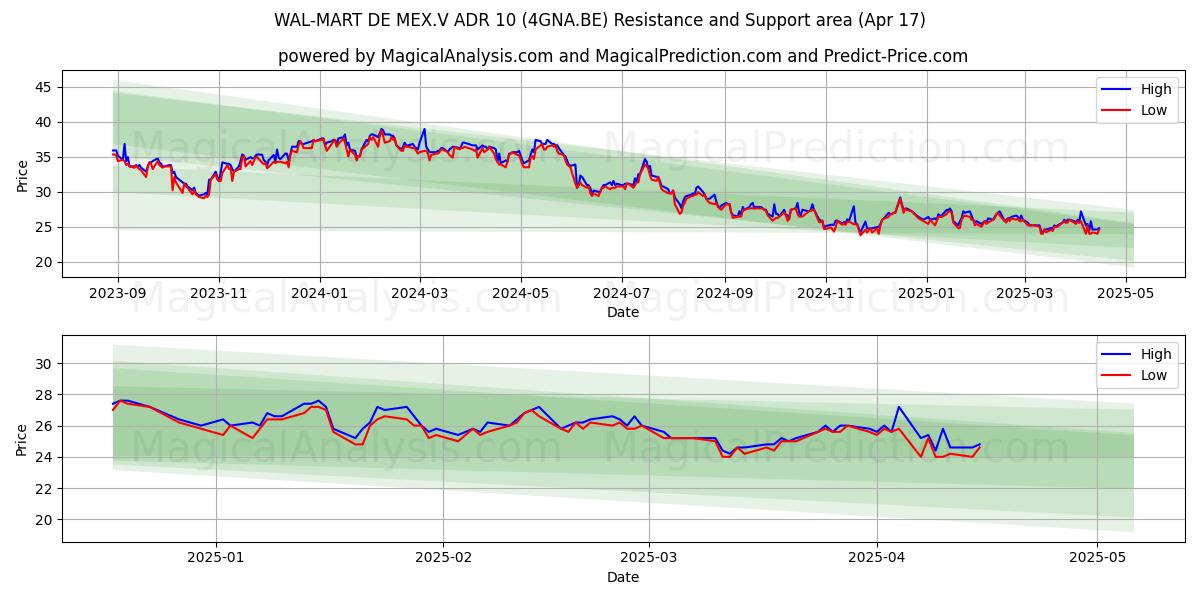This screenshot has height=600, width=1200.
Task: Click the '2024-11' date label on upper chart
Action: click(825, 295)
